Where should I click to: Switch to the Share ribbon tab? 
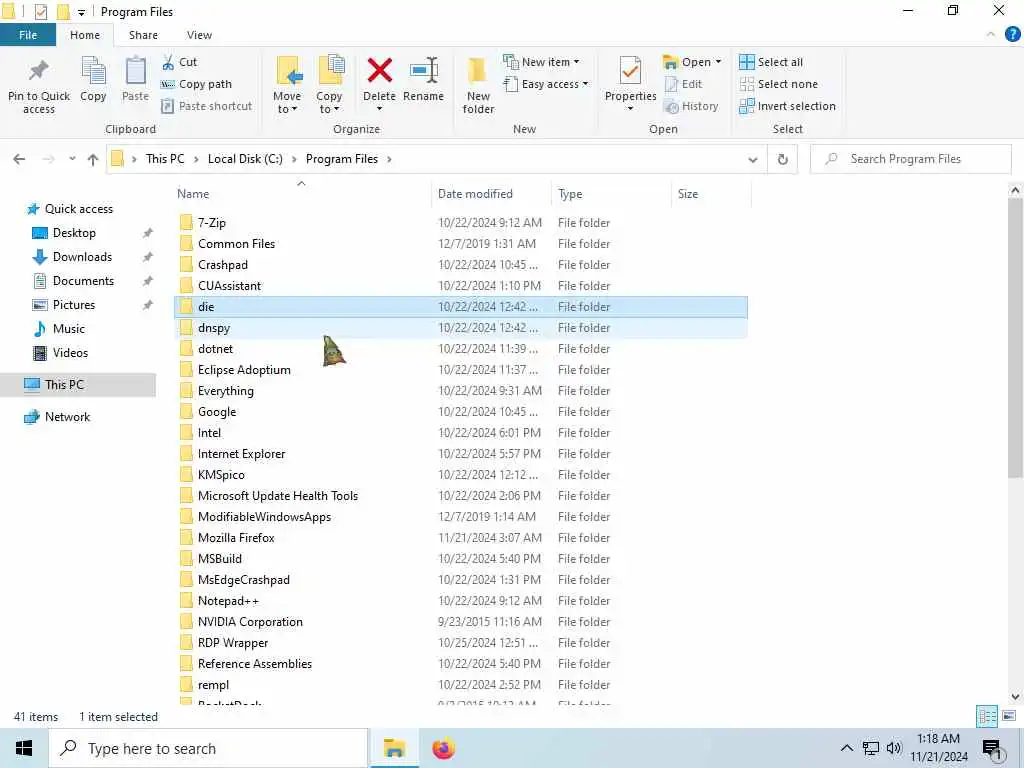coord(143,35)
